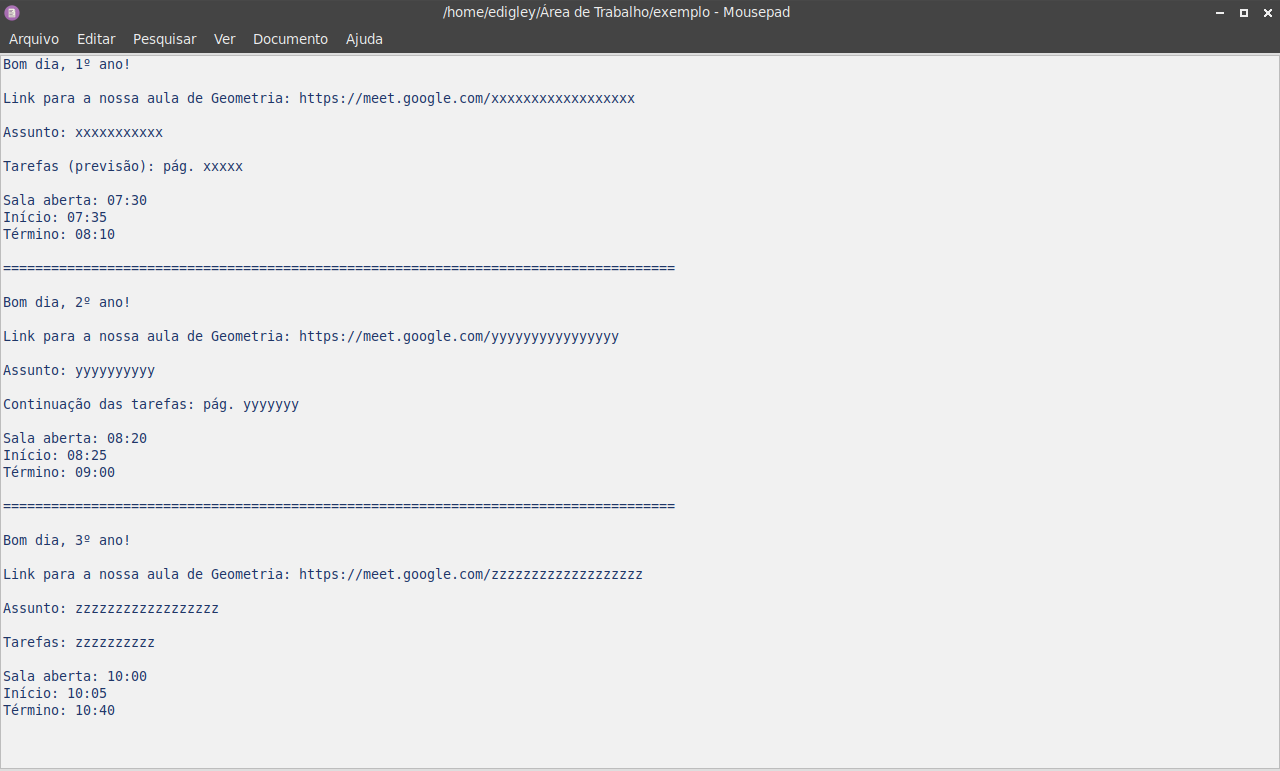This screenshot has width=1280, height=771.
Task: Click the Mousepad app icon in title bar
Action: point(12,12)
